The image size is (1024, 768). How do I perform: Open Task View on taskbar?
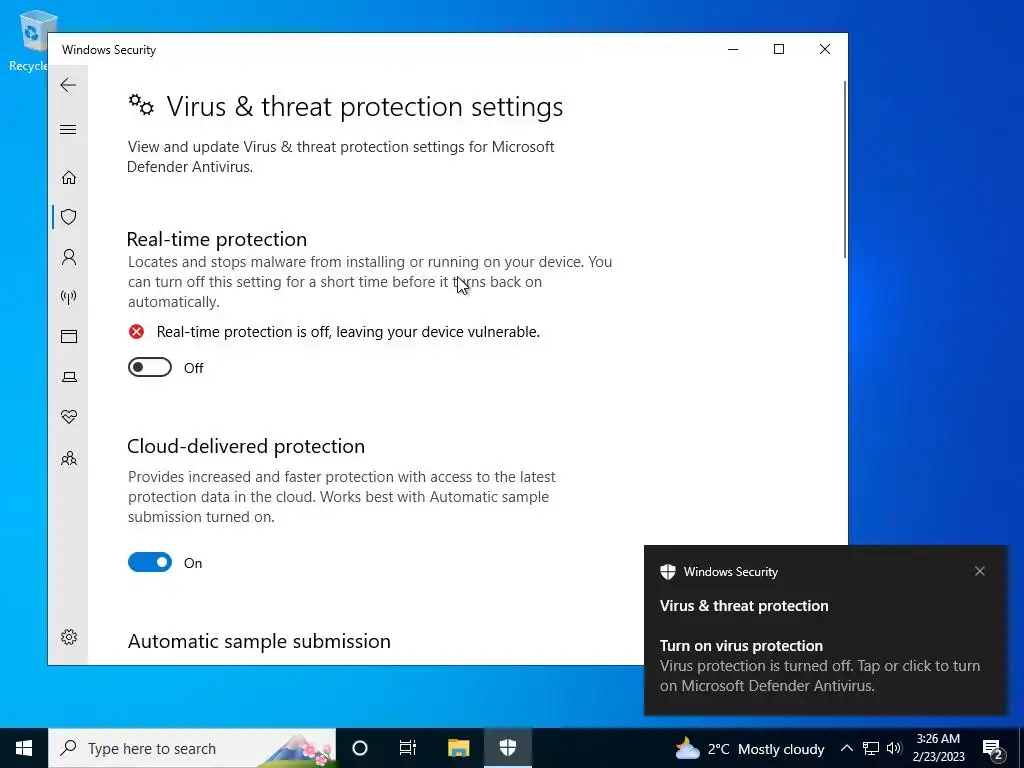pyautogui.click(x=408, y=748)
